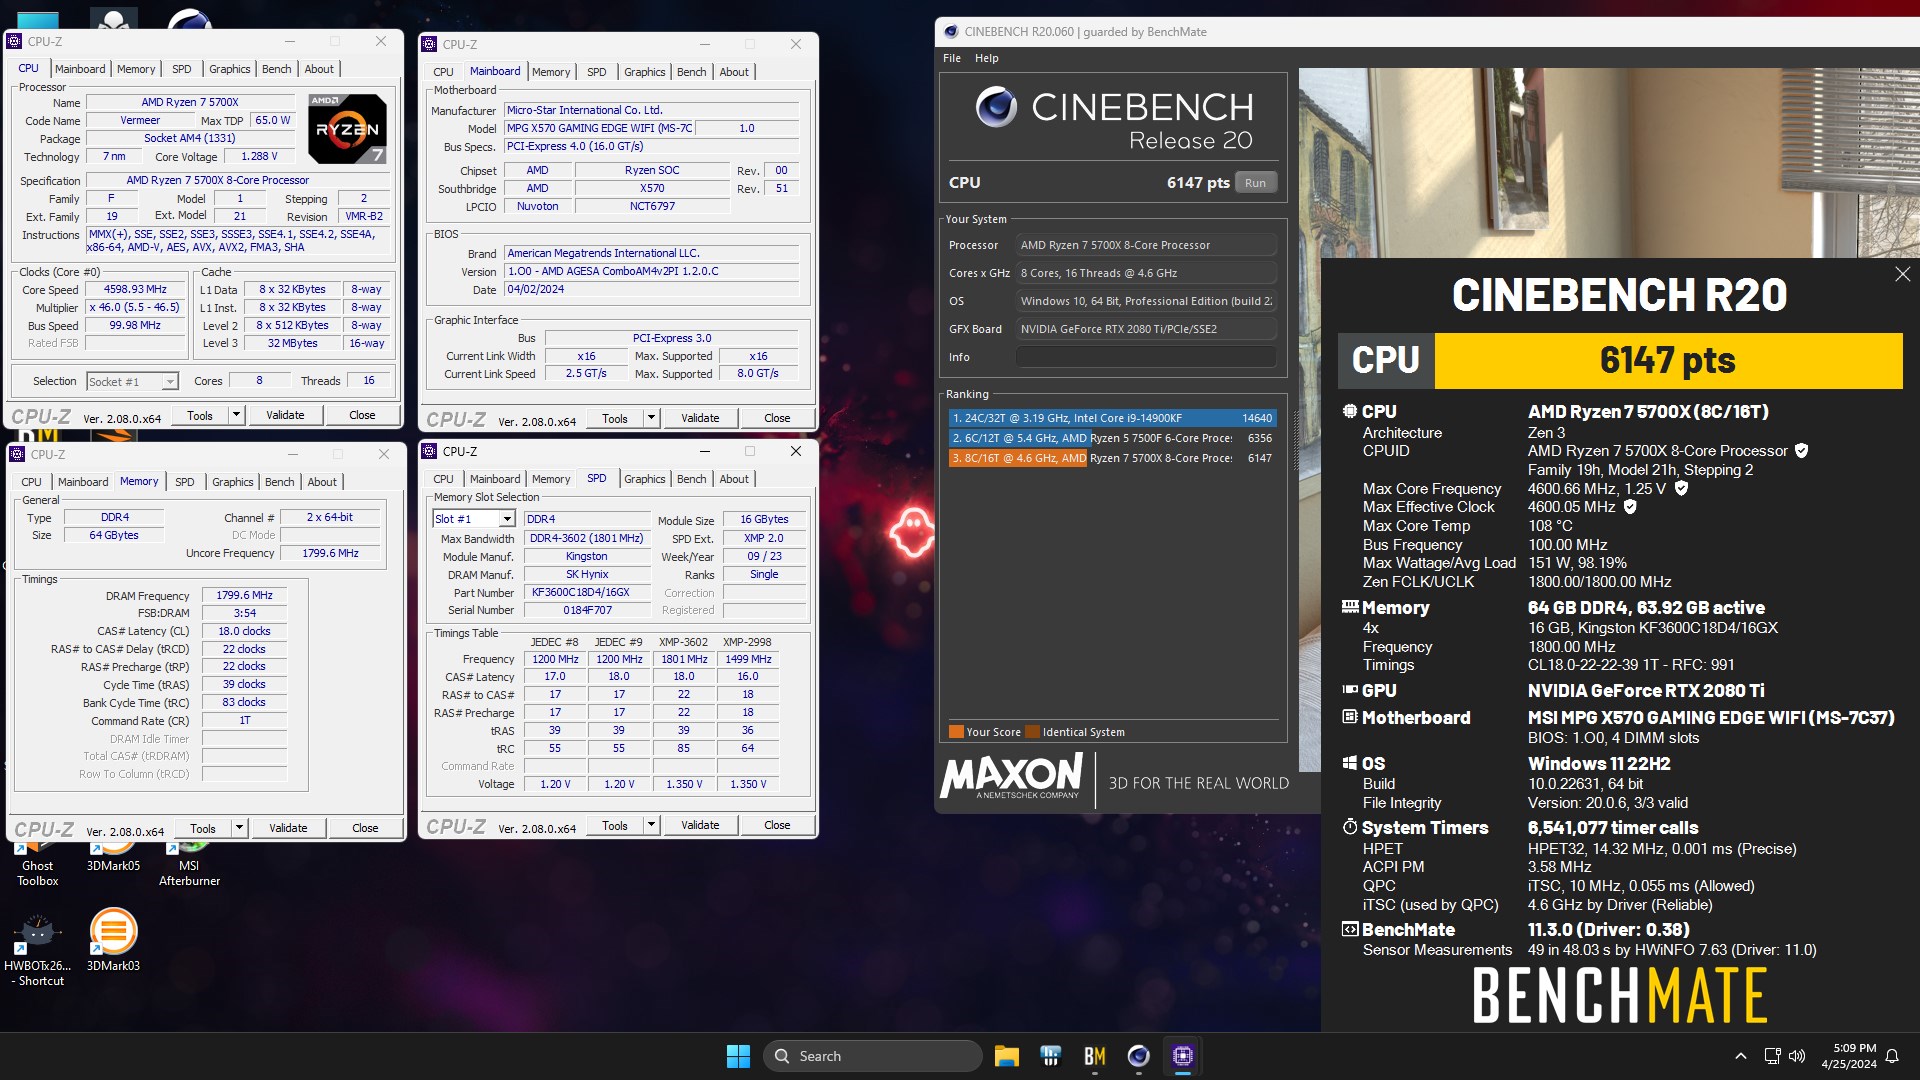Click Validate in the Mainboard window
This screenshot has height=1080, width=1920.
click(x=700, y=418)
